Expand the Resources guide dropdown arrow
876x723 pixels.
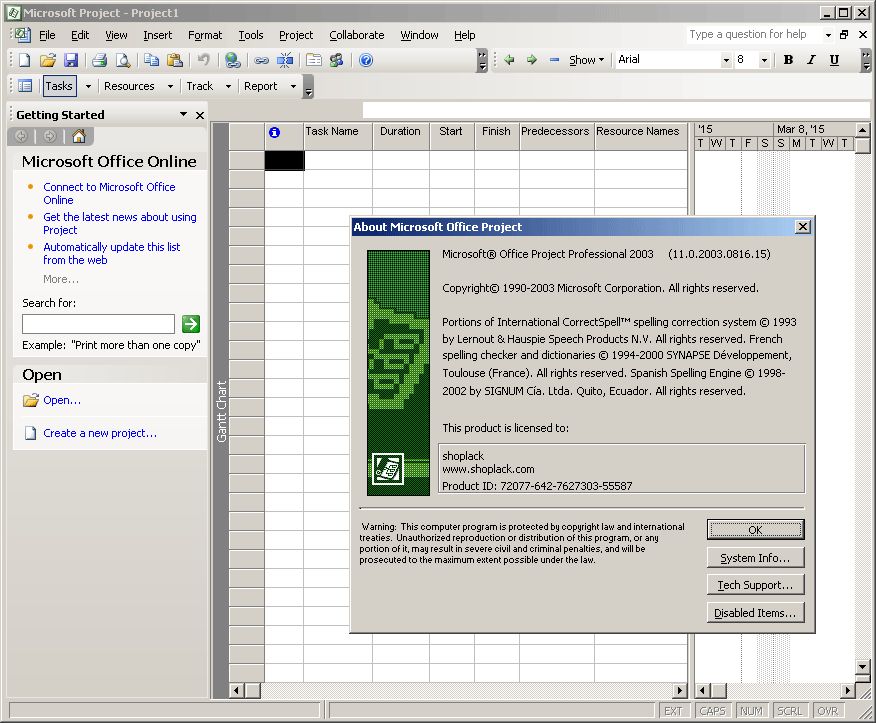tap(170, 86)
